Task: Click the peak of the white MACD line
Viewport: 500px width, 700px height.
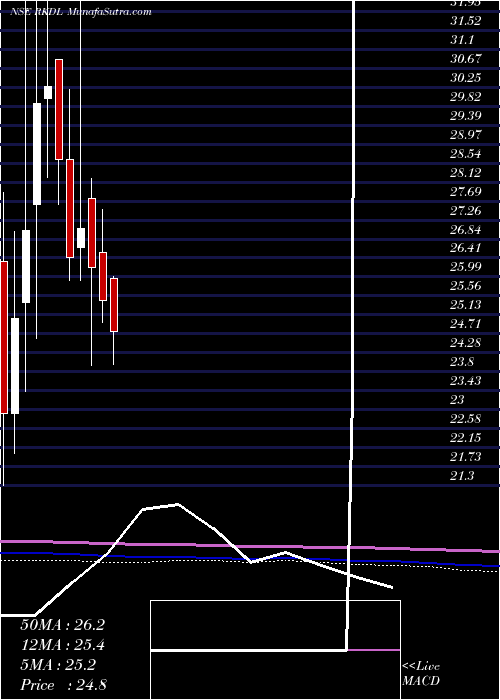Action: (177, 505)
